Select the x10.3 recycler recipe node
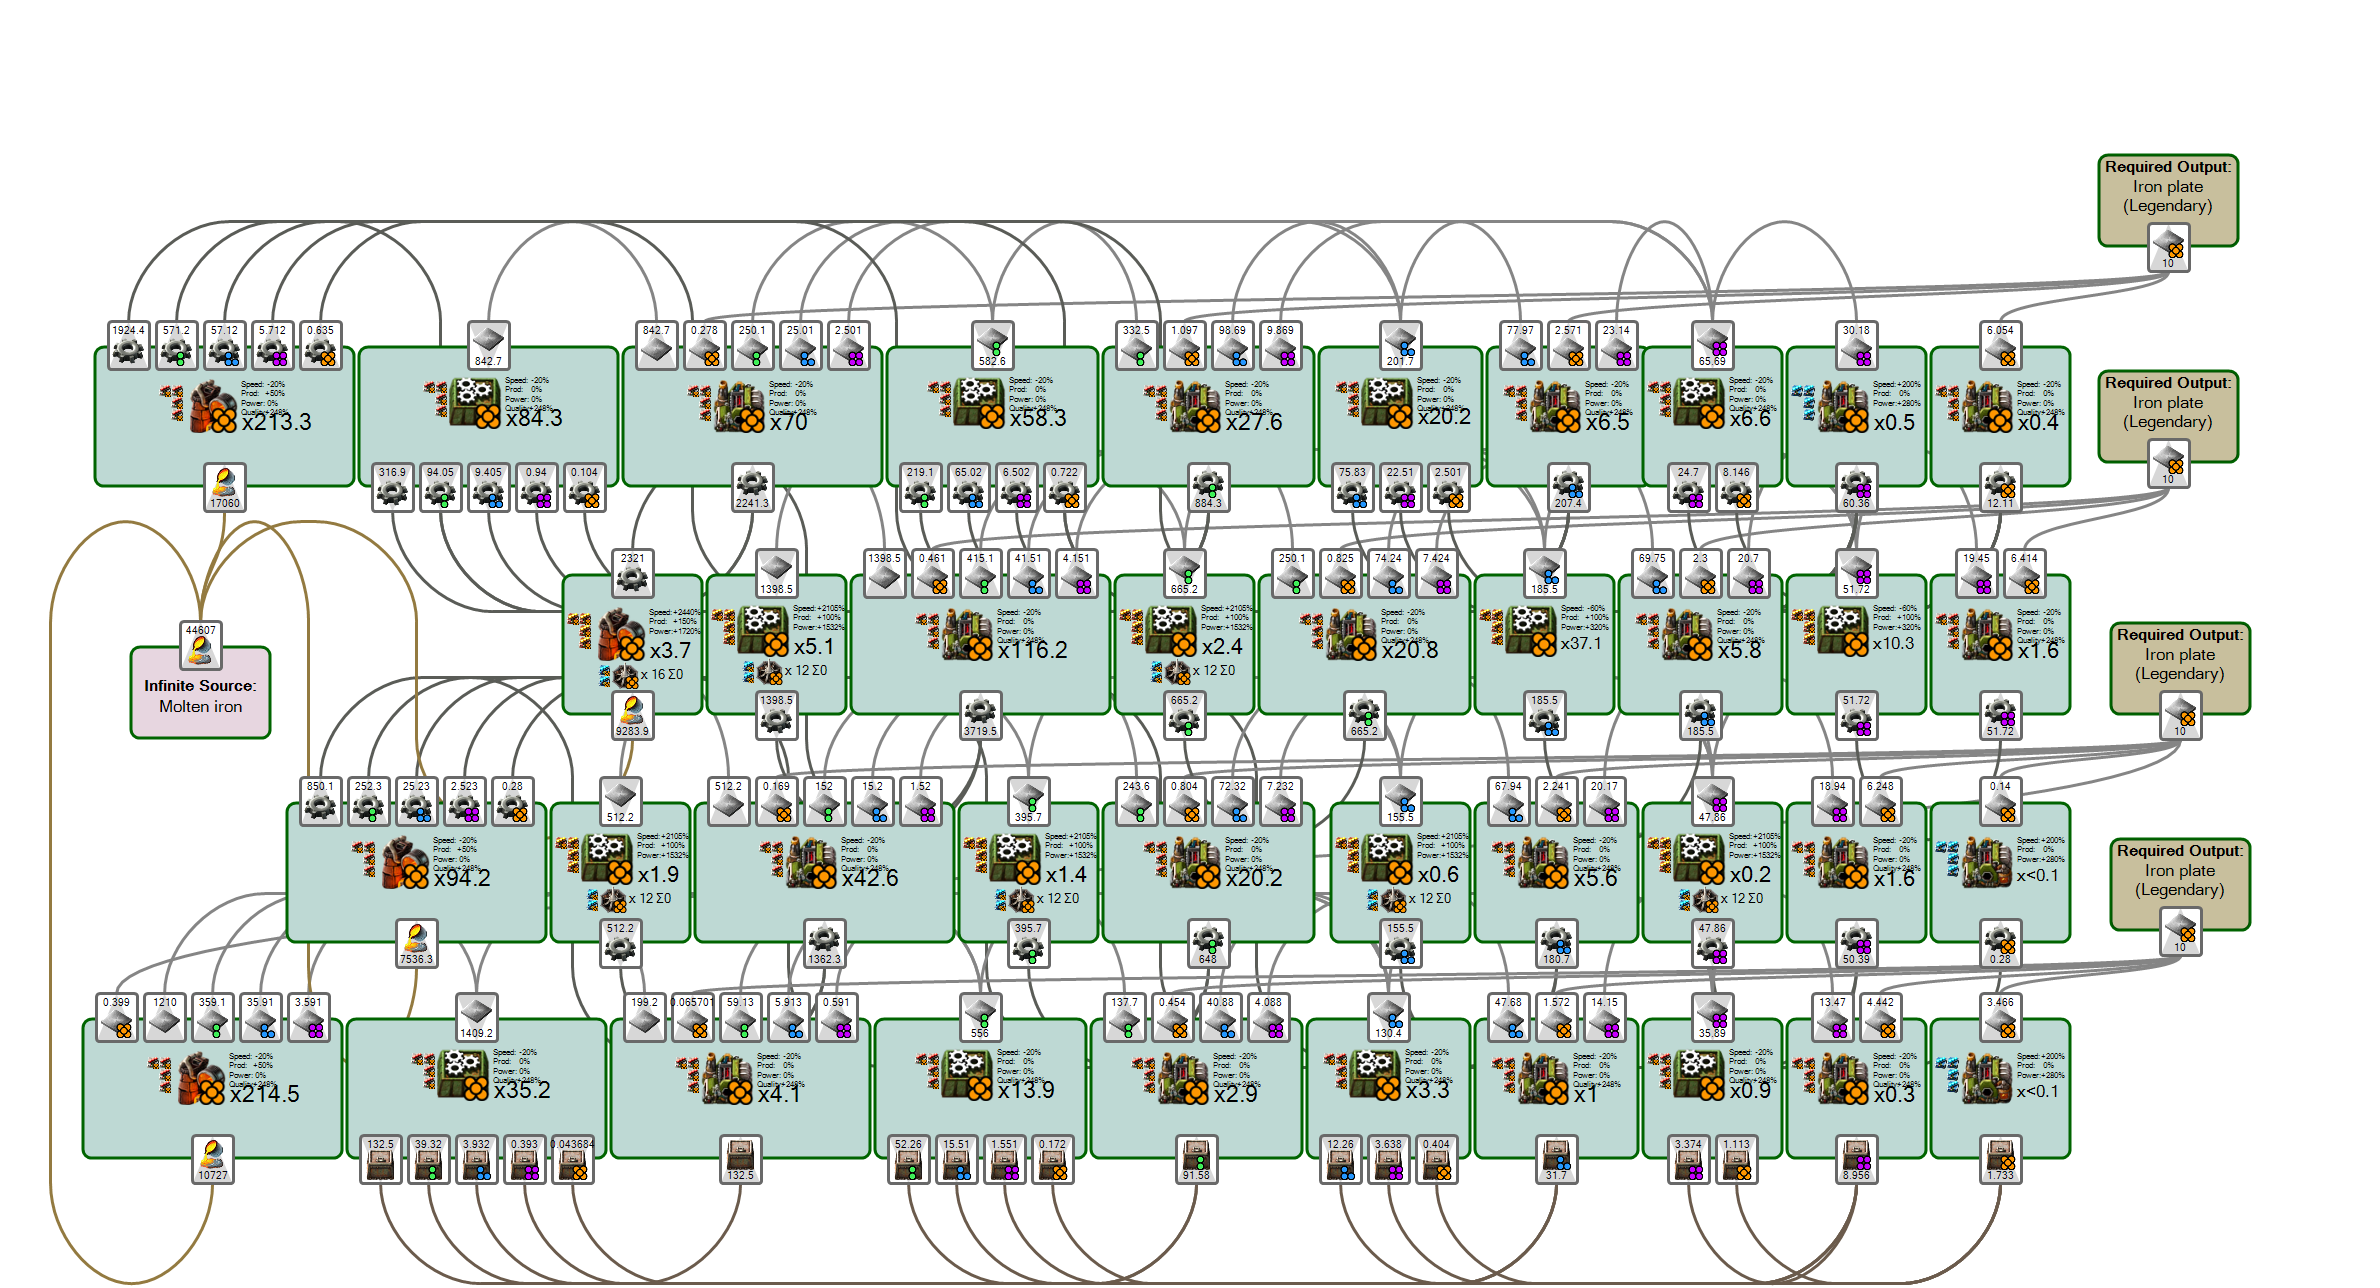 coord(1856,644)
